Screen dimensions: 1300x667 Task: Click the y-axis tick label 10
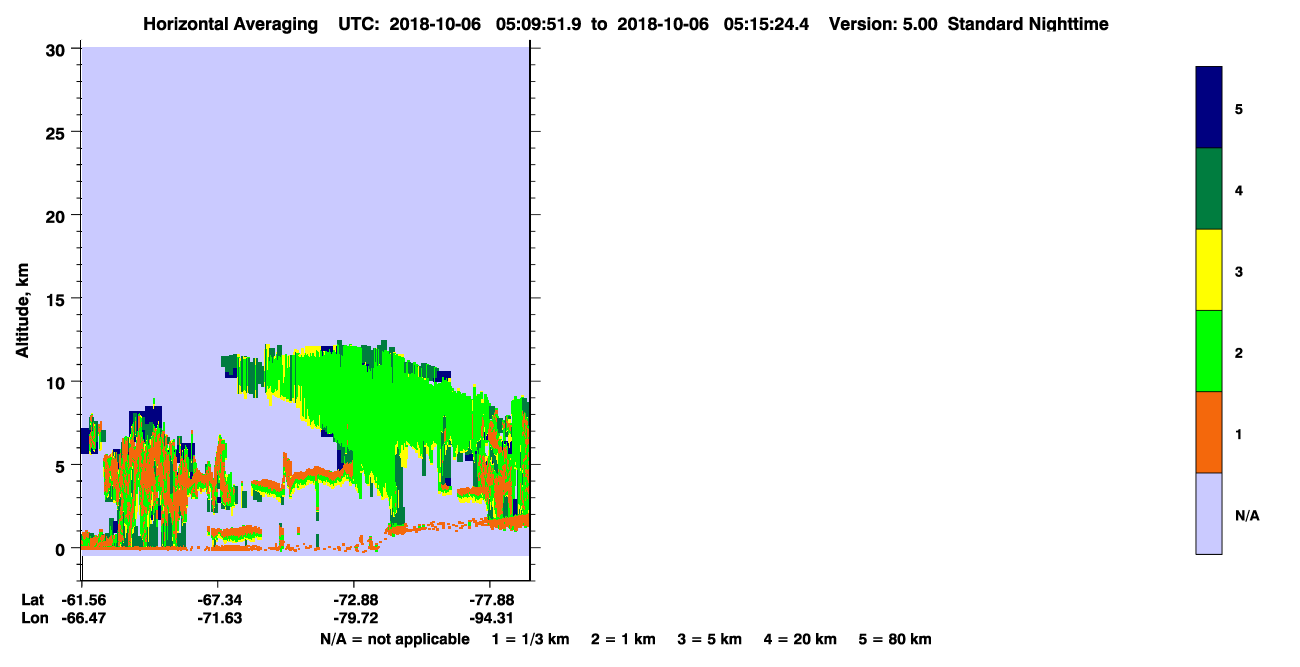coord(57,382)
